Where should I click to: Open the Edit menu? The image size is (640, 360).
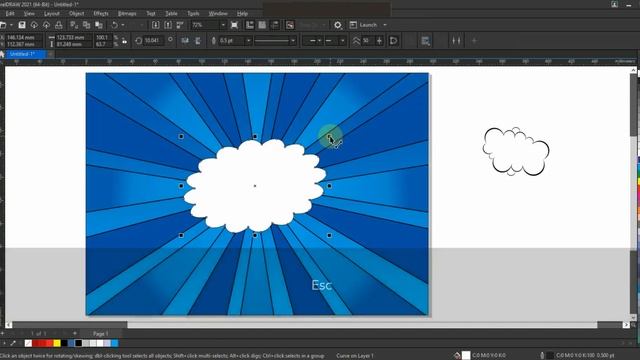[10, 13]
